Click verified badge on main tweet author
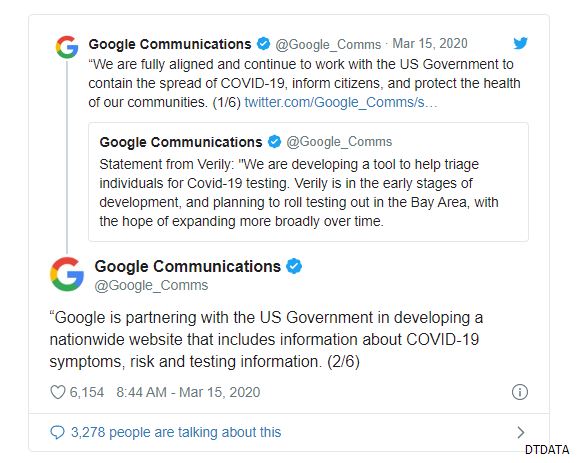The height and width of the screenshot is (463, 579). pos(294,266)
